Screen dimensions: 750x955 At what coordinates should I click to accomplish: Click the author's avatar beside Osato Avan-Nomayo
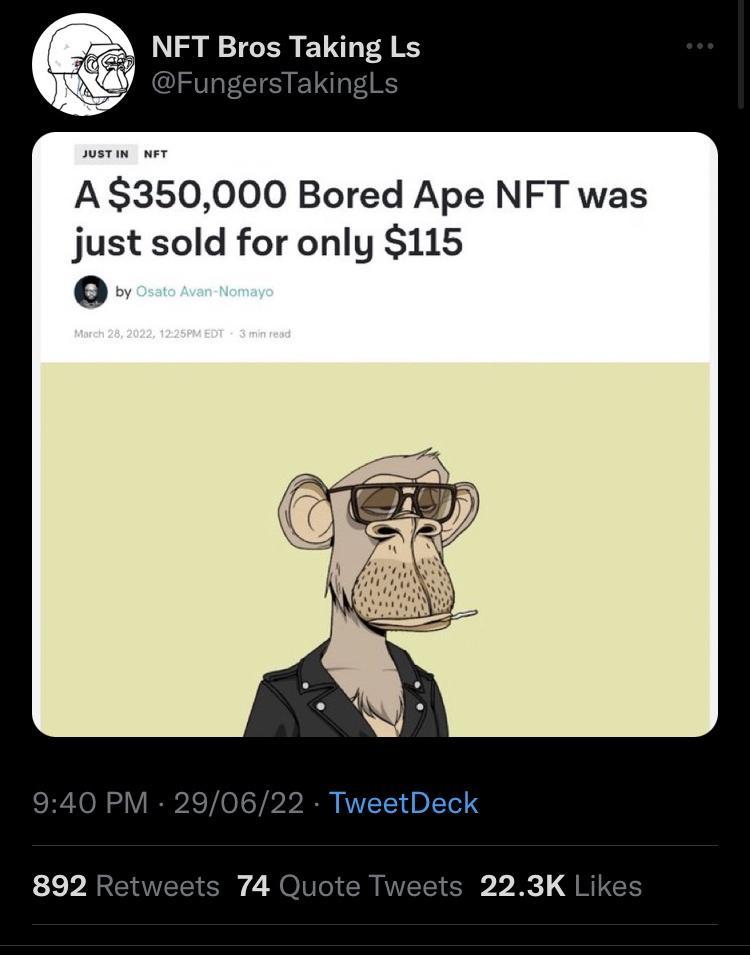click(x=91, y=290)
